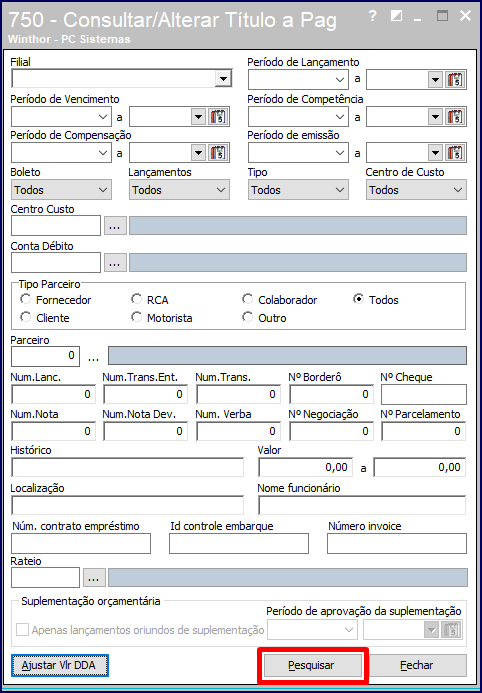Open calendar icon for Período de Competência

tap(455, 117)
